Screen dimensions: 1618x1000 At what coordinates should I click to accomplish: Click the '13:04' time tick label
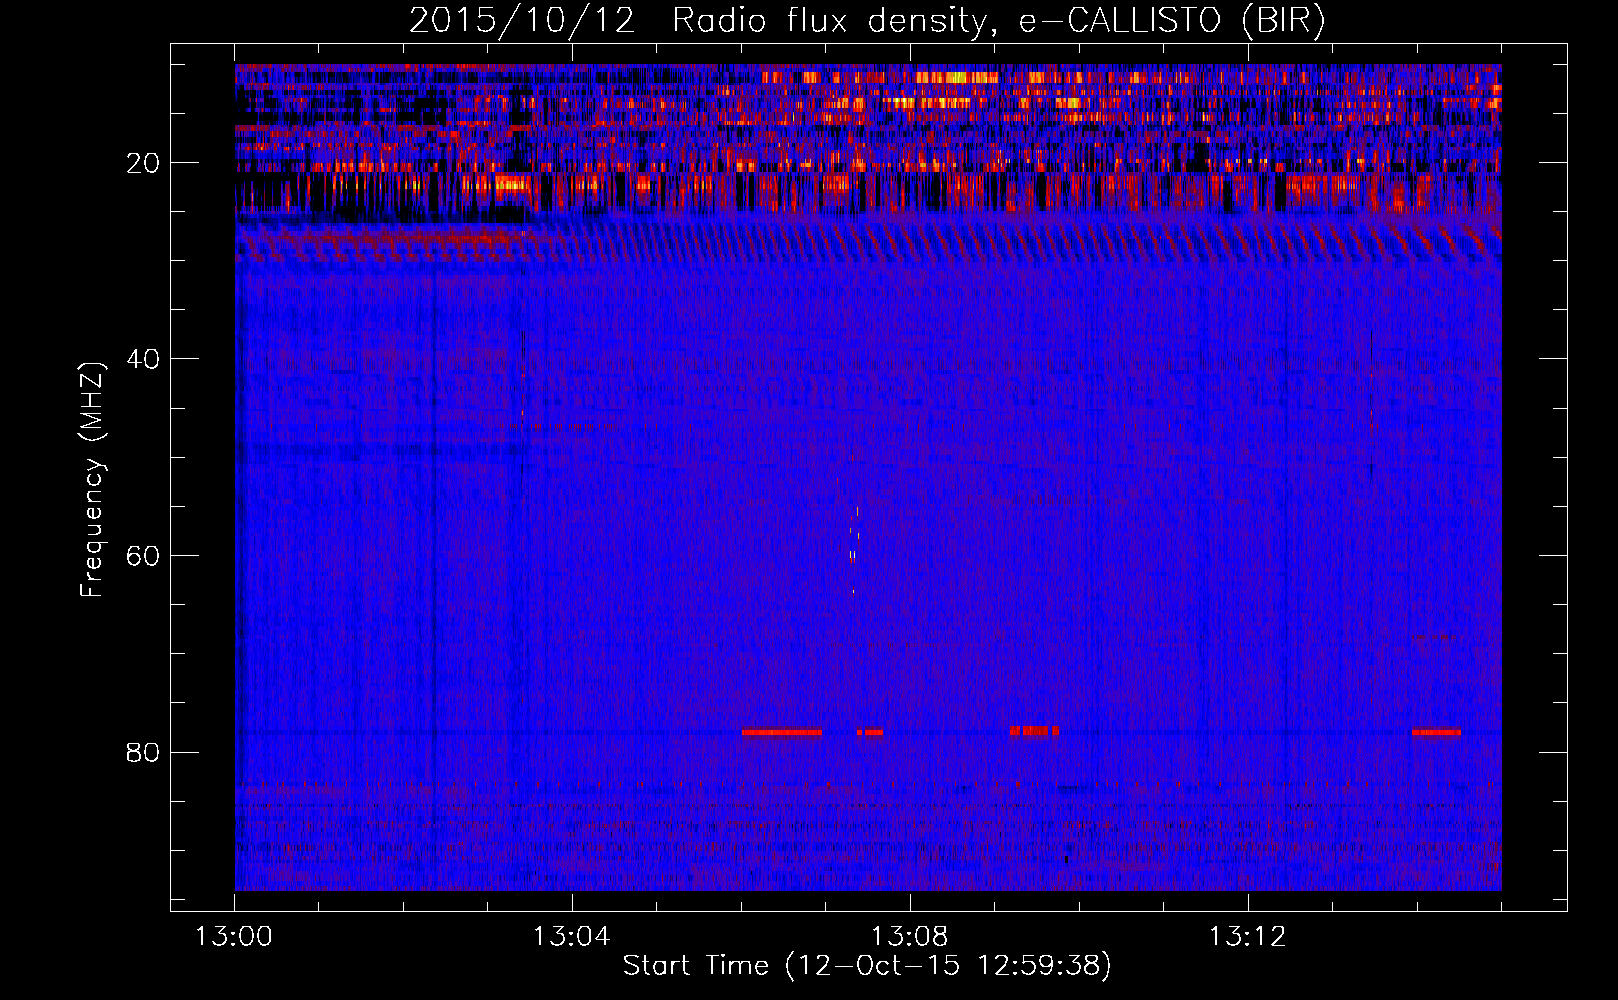[x=571, y=937]
